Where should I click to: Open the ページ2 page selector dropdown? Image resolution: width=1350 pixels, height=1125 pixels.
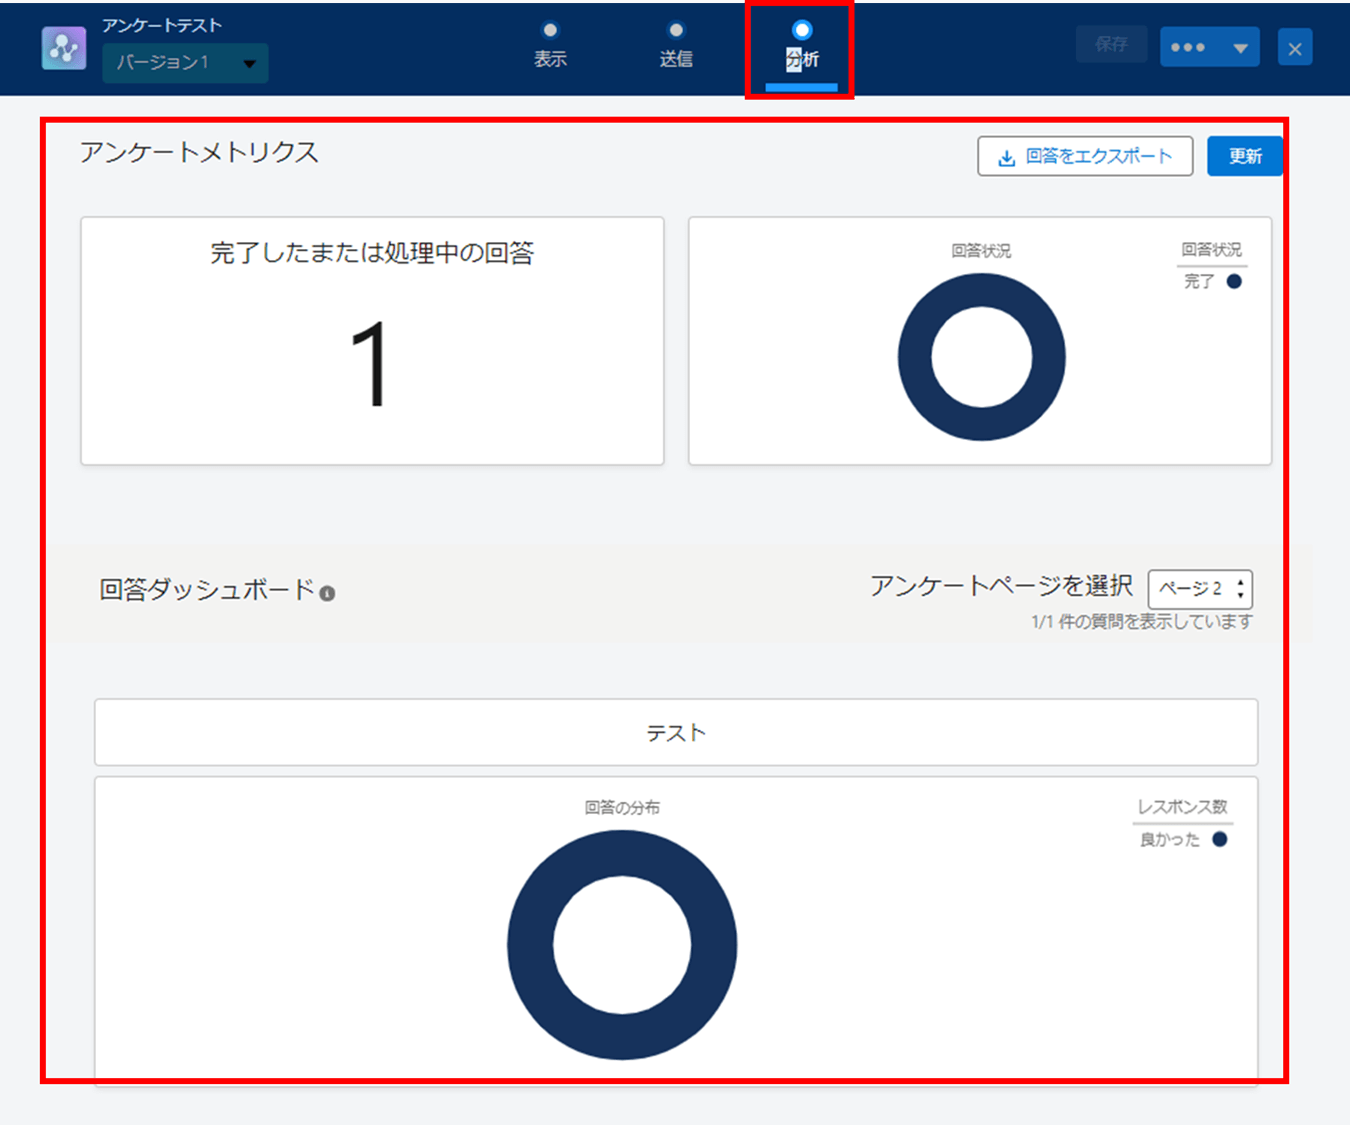click(x=1198, y=589)
